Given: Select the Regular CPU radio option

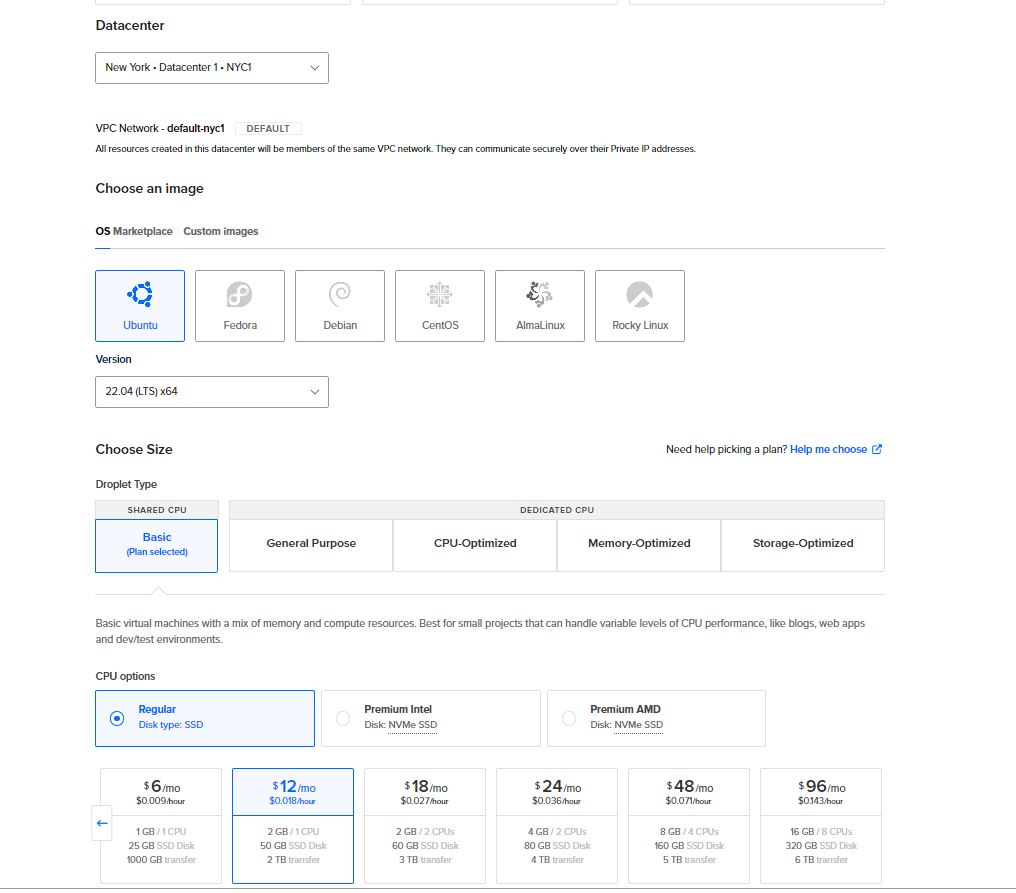Looking at the screenshot, I should coord(118,718).
